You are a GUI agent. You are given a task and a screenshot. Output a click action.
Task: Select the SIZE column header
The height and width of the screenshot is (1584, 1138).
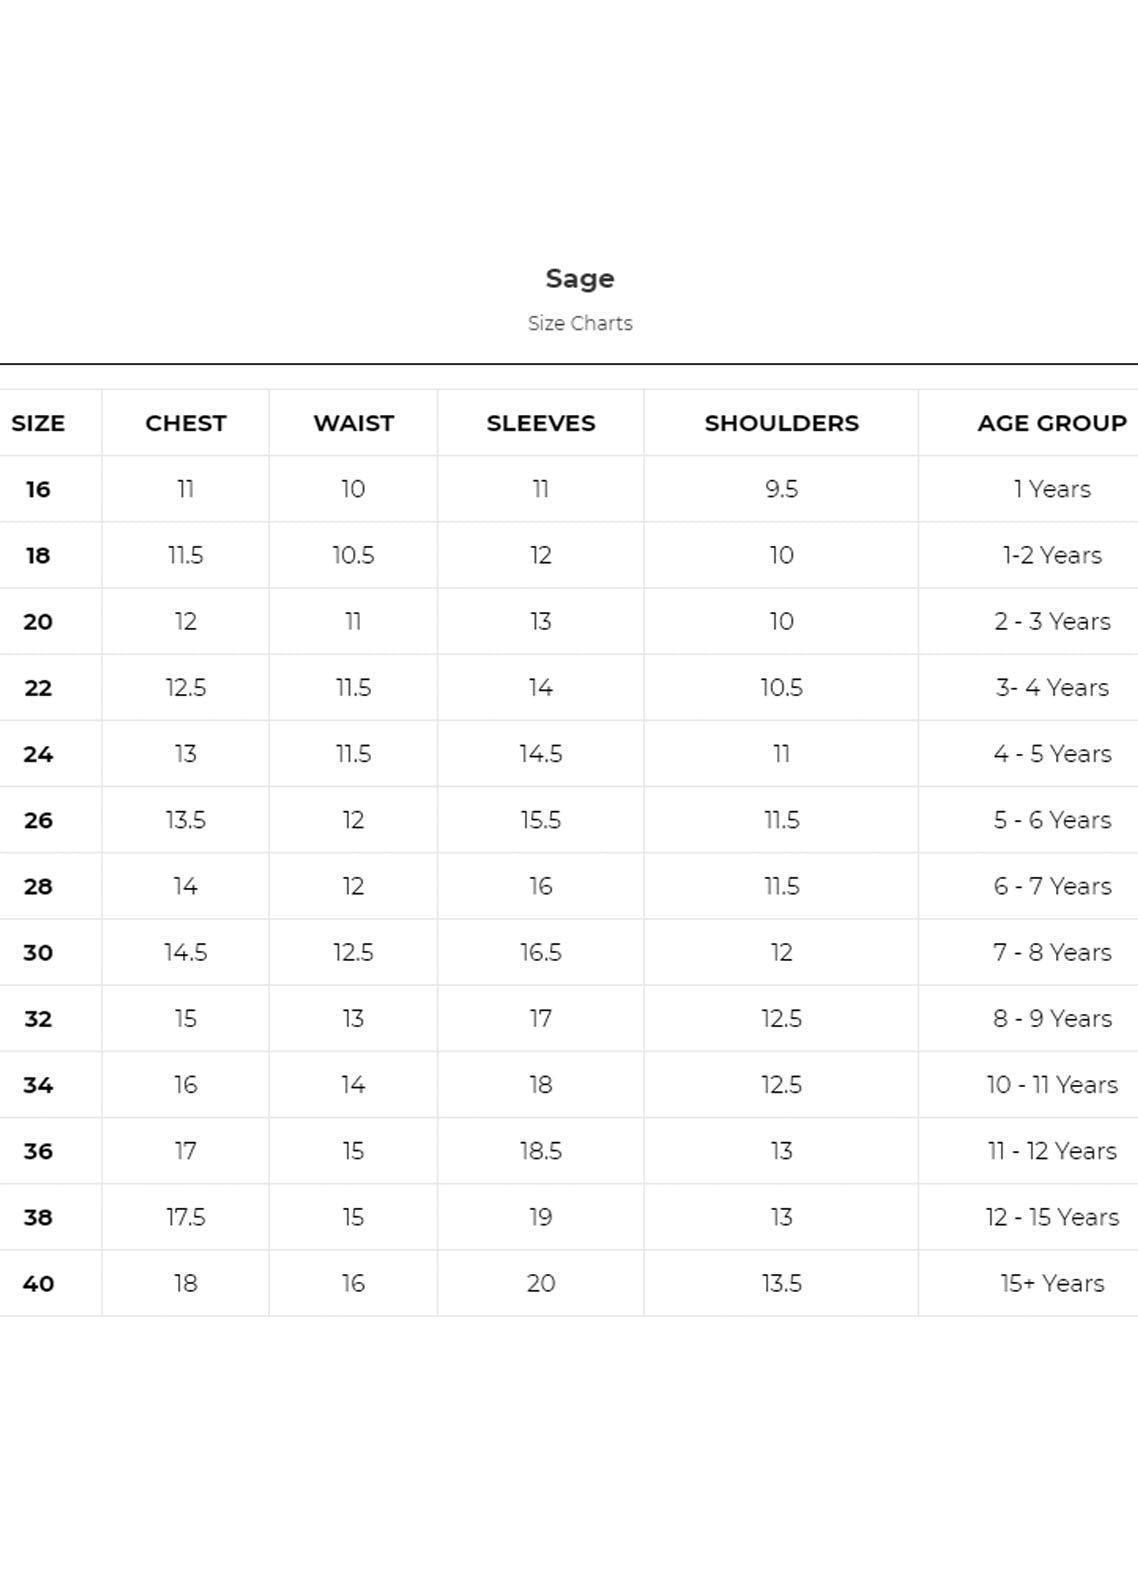38,423
